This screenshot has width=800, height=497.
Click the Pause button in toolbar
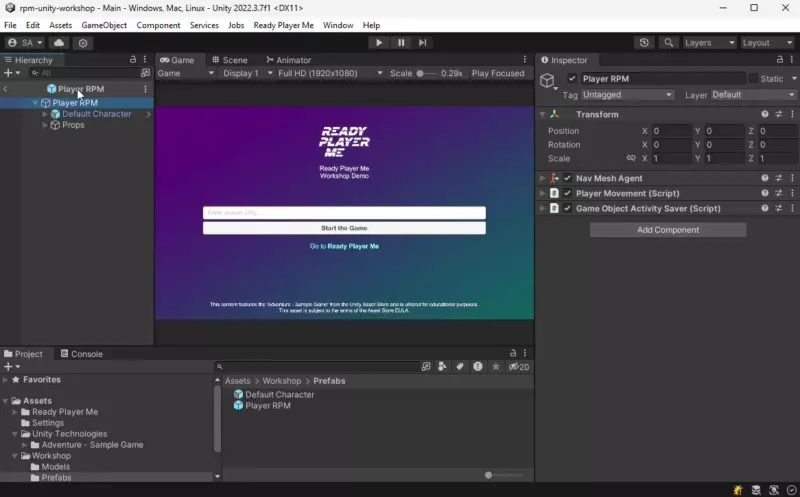pyautogui.click(x=401, y=42)
